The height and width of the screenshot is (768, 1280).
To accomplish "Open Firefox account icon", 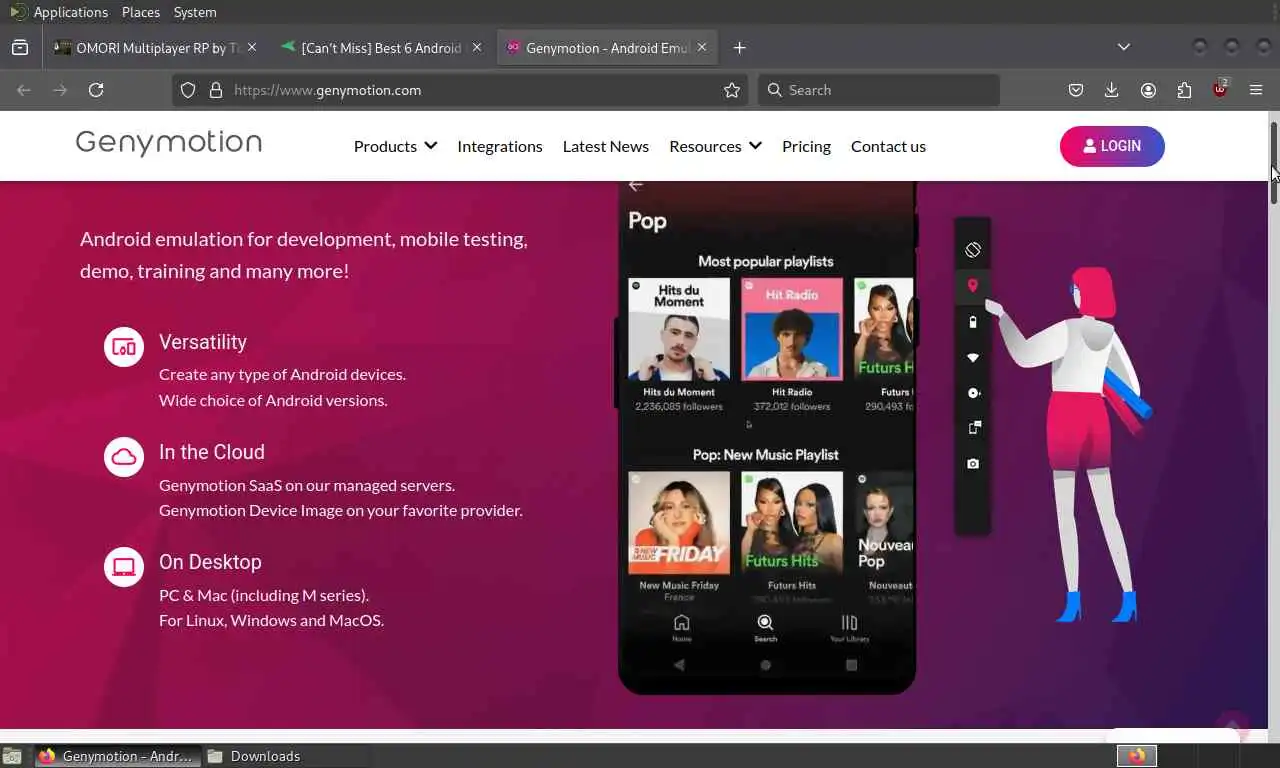I will tap(1148, 90).
